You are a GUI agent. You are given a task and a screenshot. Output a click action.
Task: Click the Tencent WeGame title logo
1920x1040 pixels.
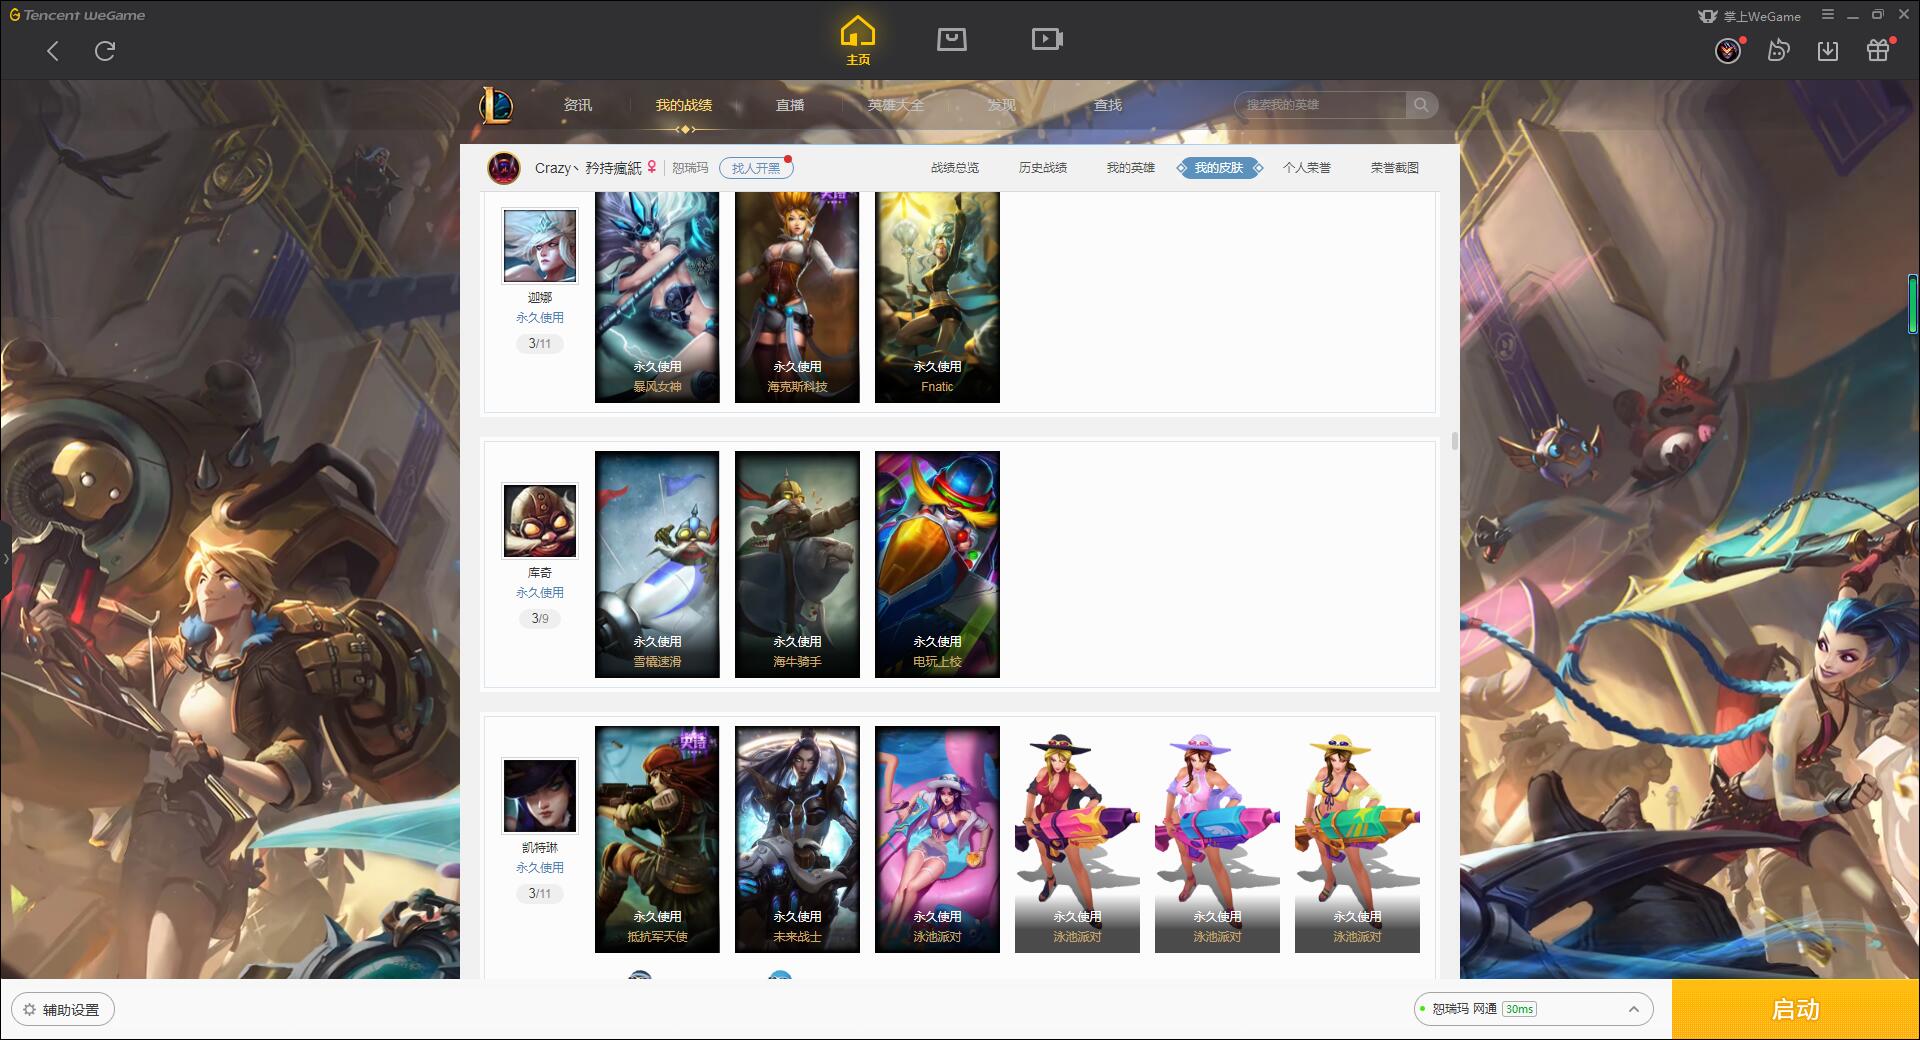[x=78, y=15]
